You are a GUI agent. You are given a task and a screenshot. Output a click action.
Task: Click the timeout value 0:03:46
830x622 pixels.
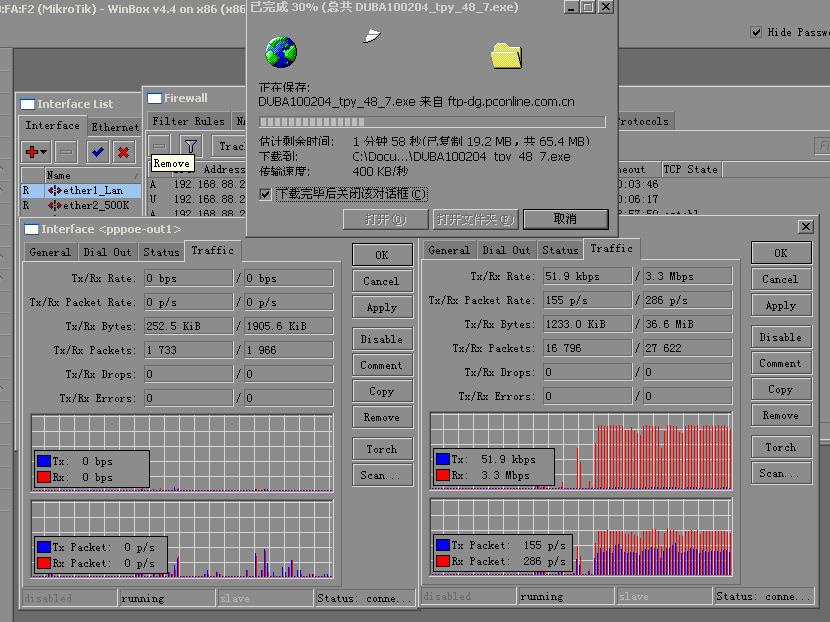[638, 184]
